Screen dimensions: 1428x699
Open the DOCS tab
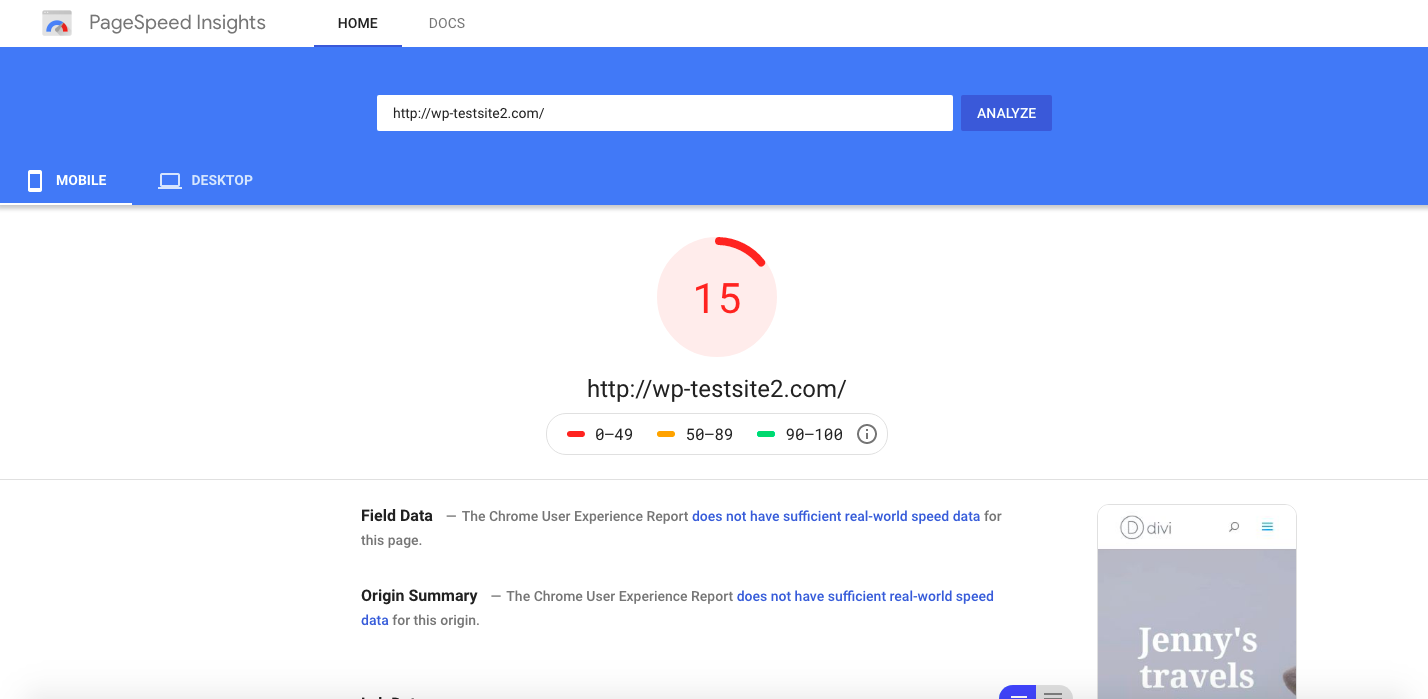446,23
